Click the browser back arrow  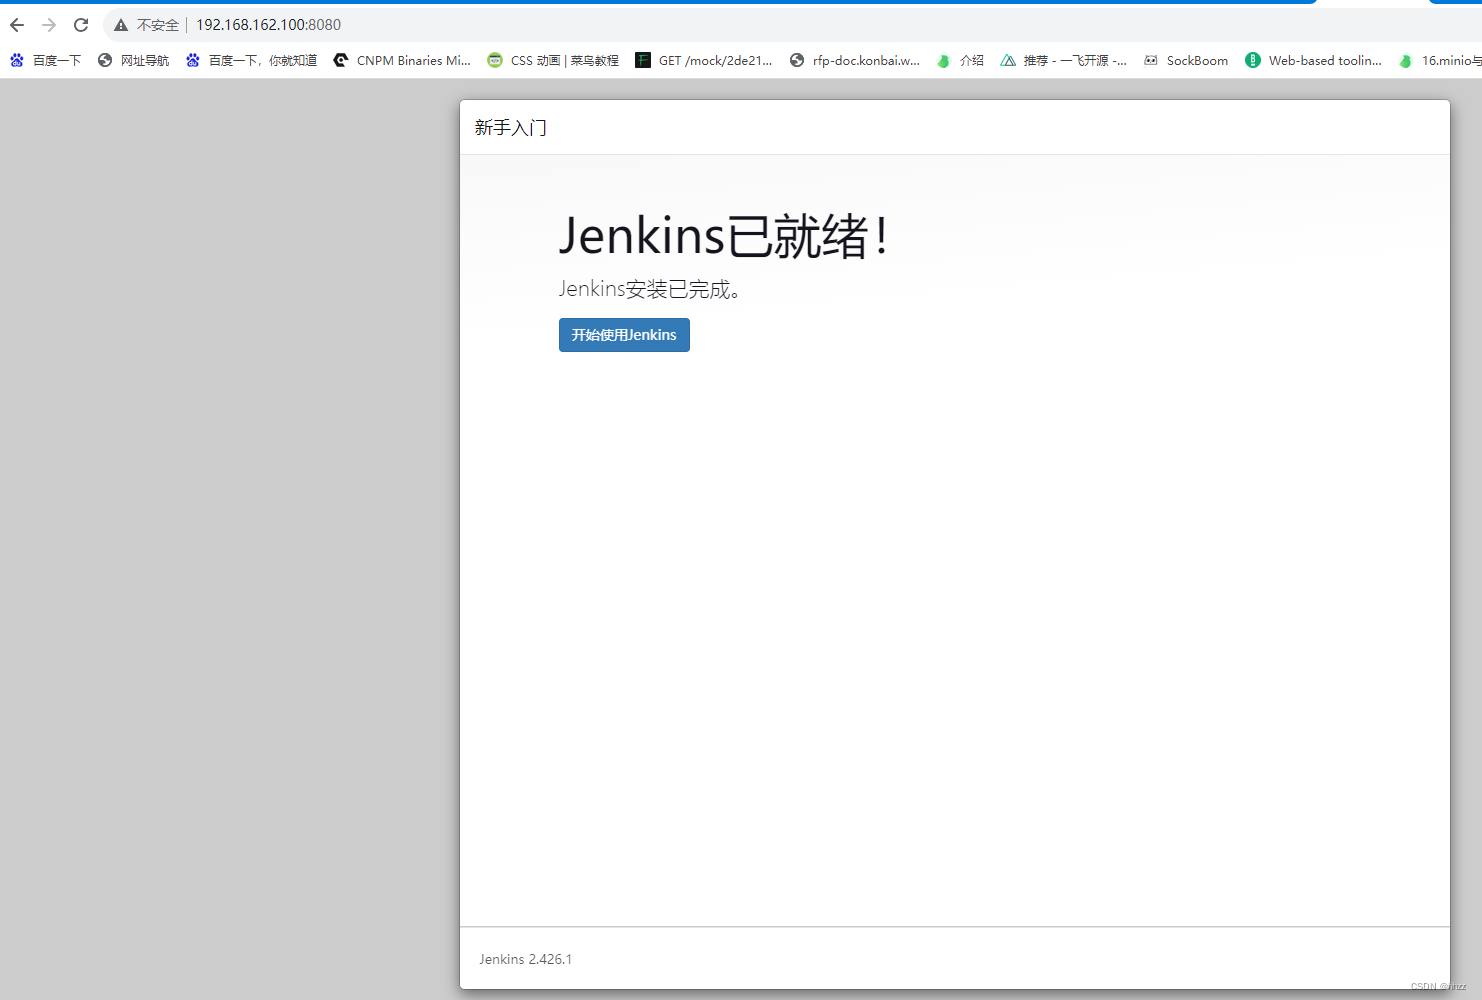pos(17,25)
